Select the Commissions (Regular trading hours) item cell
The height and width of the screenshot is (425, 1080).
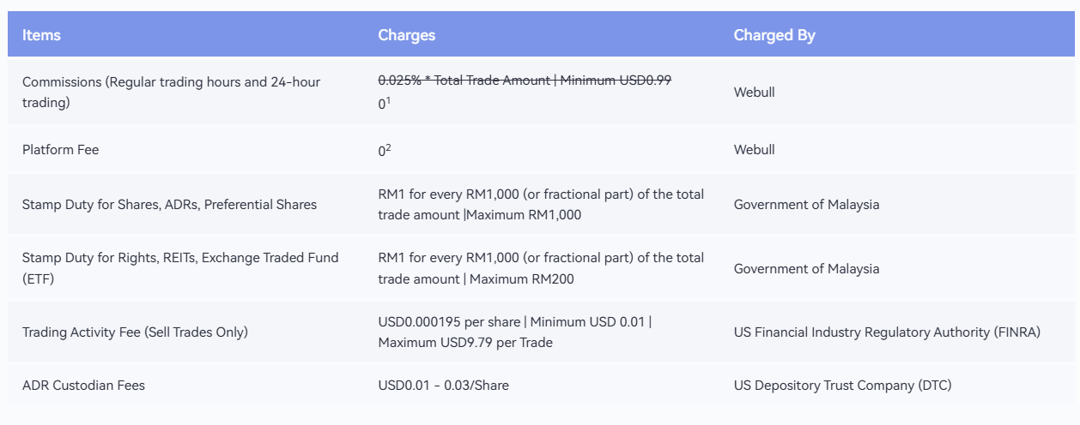(x=172, y=91)
